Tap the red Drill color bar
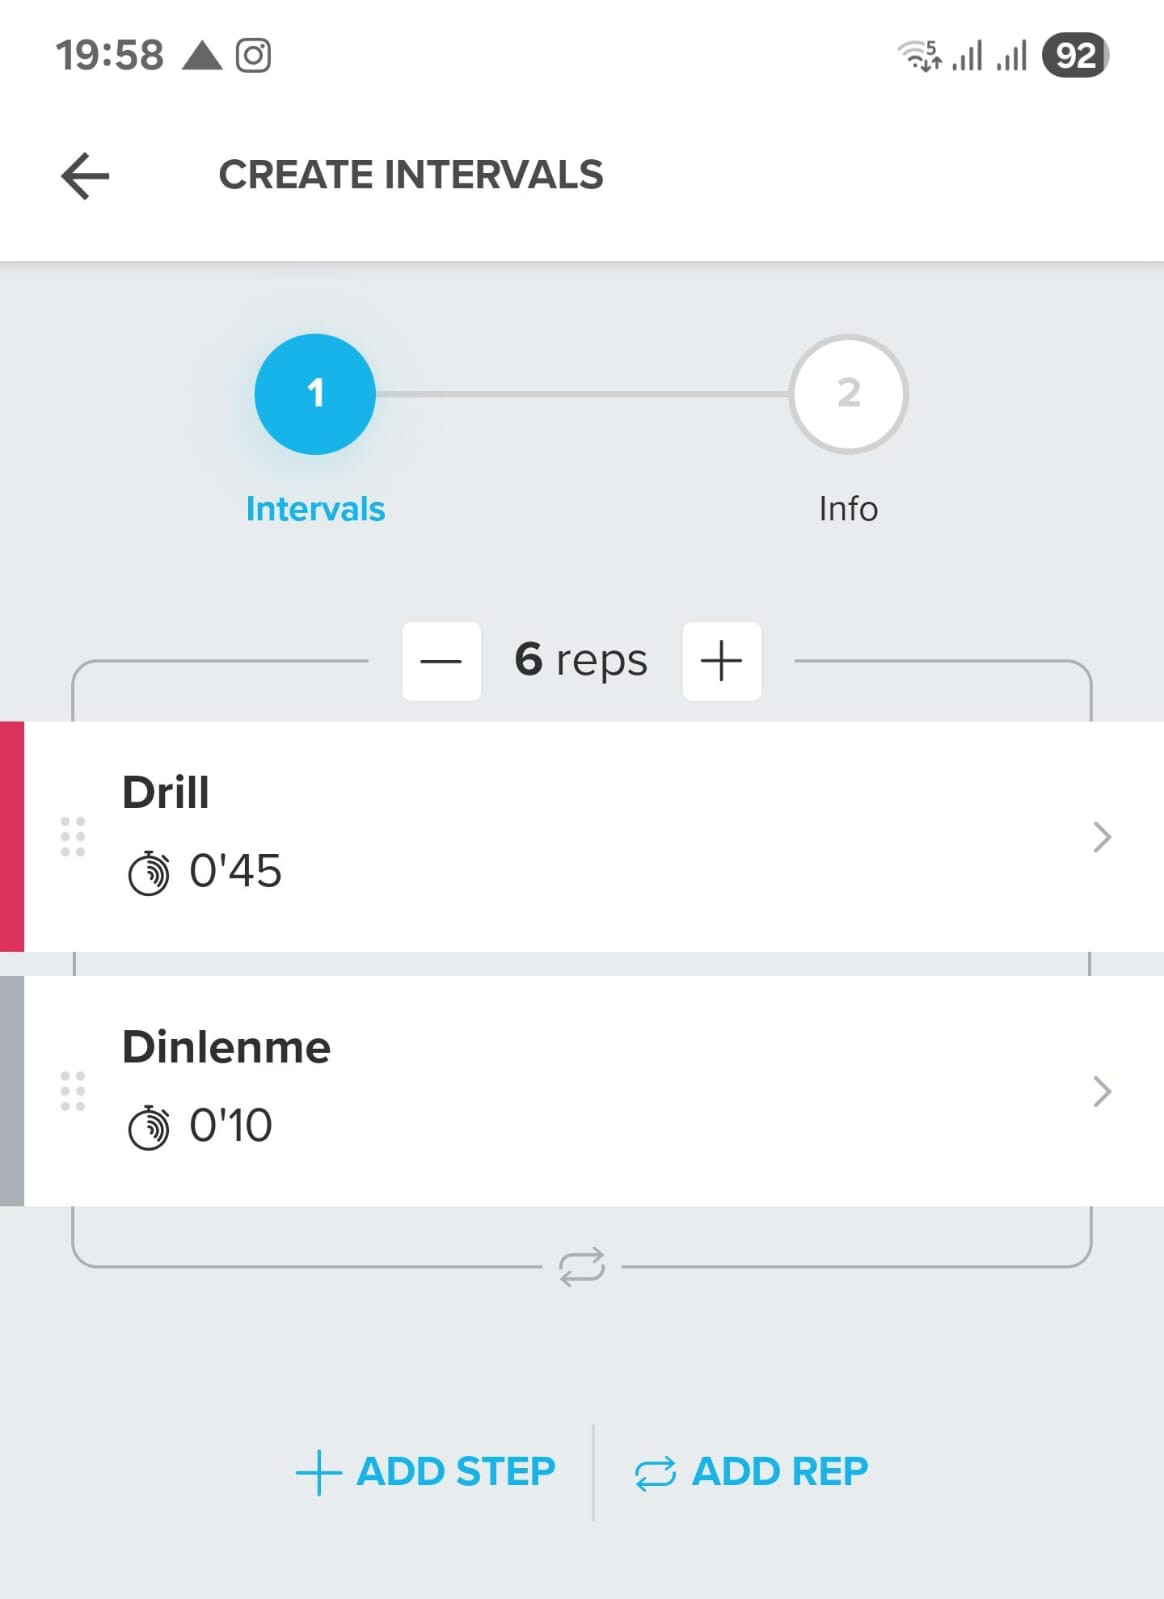Image resolution: width=1164 pixels, height=1599 pixels. coord(12,836)
